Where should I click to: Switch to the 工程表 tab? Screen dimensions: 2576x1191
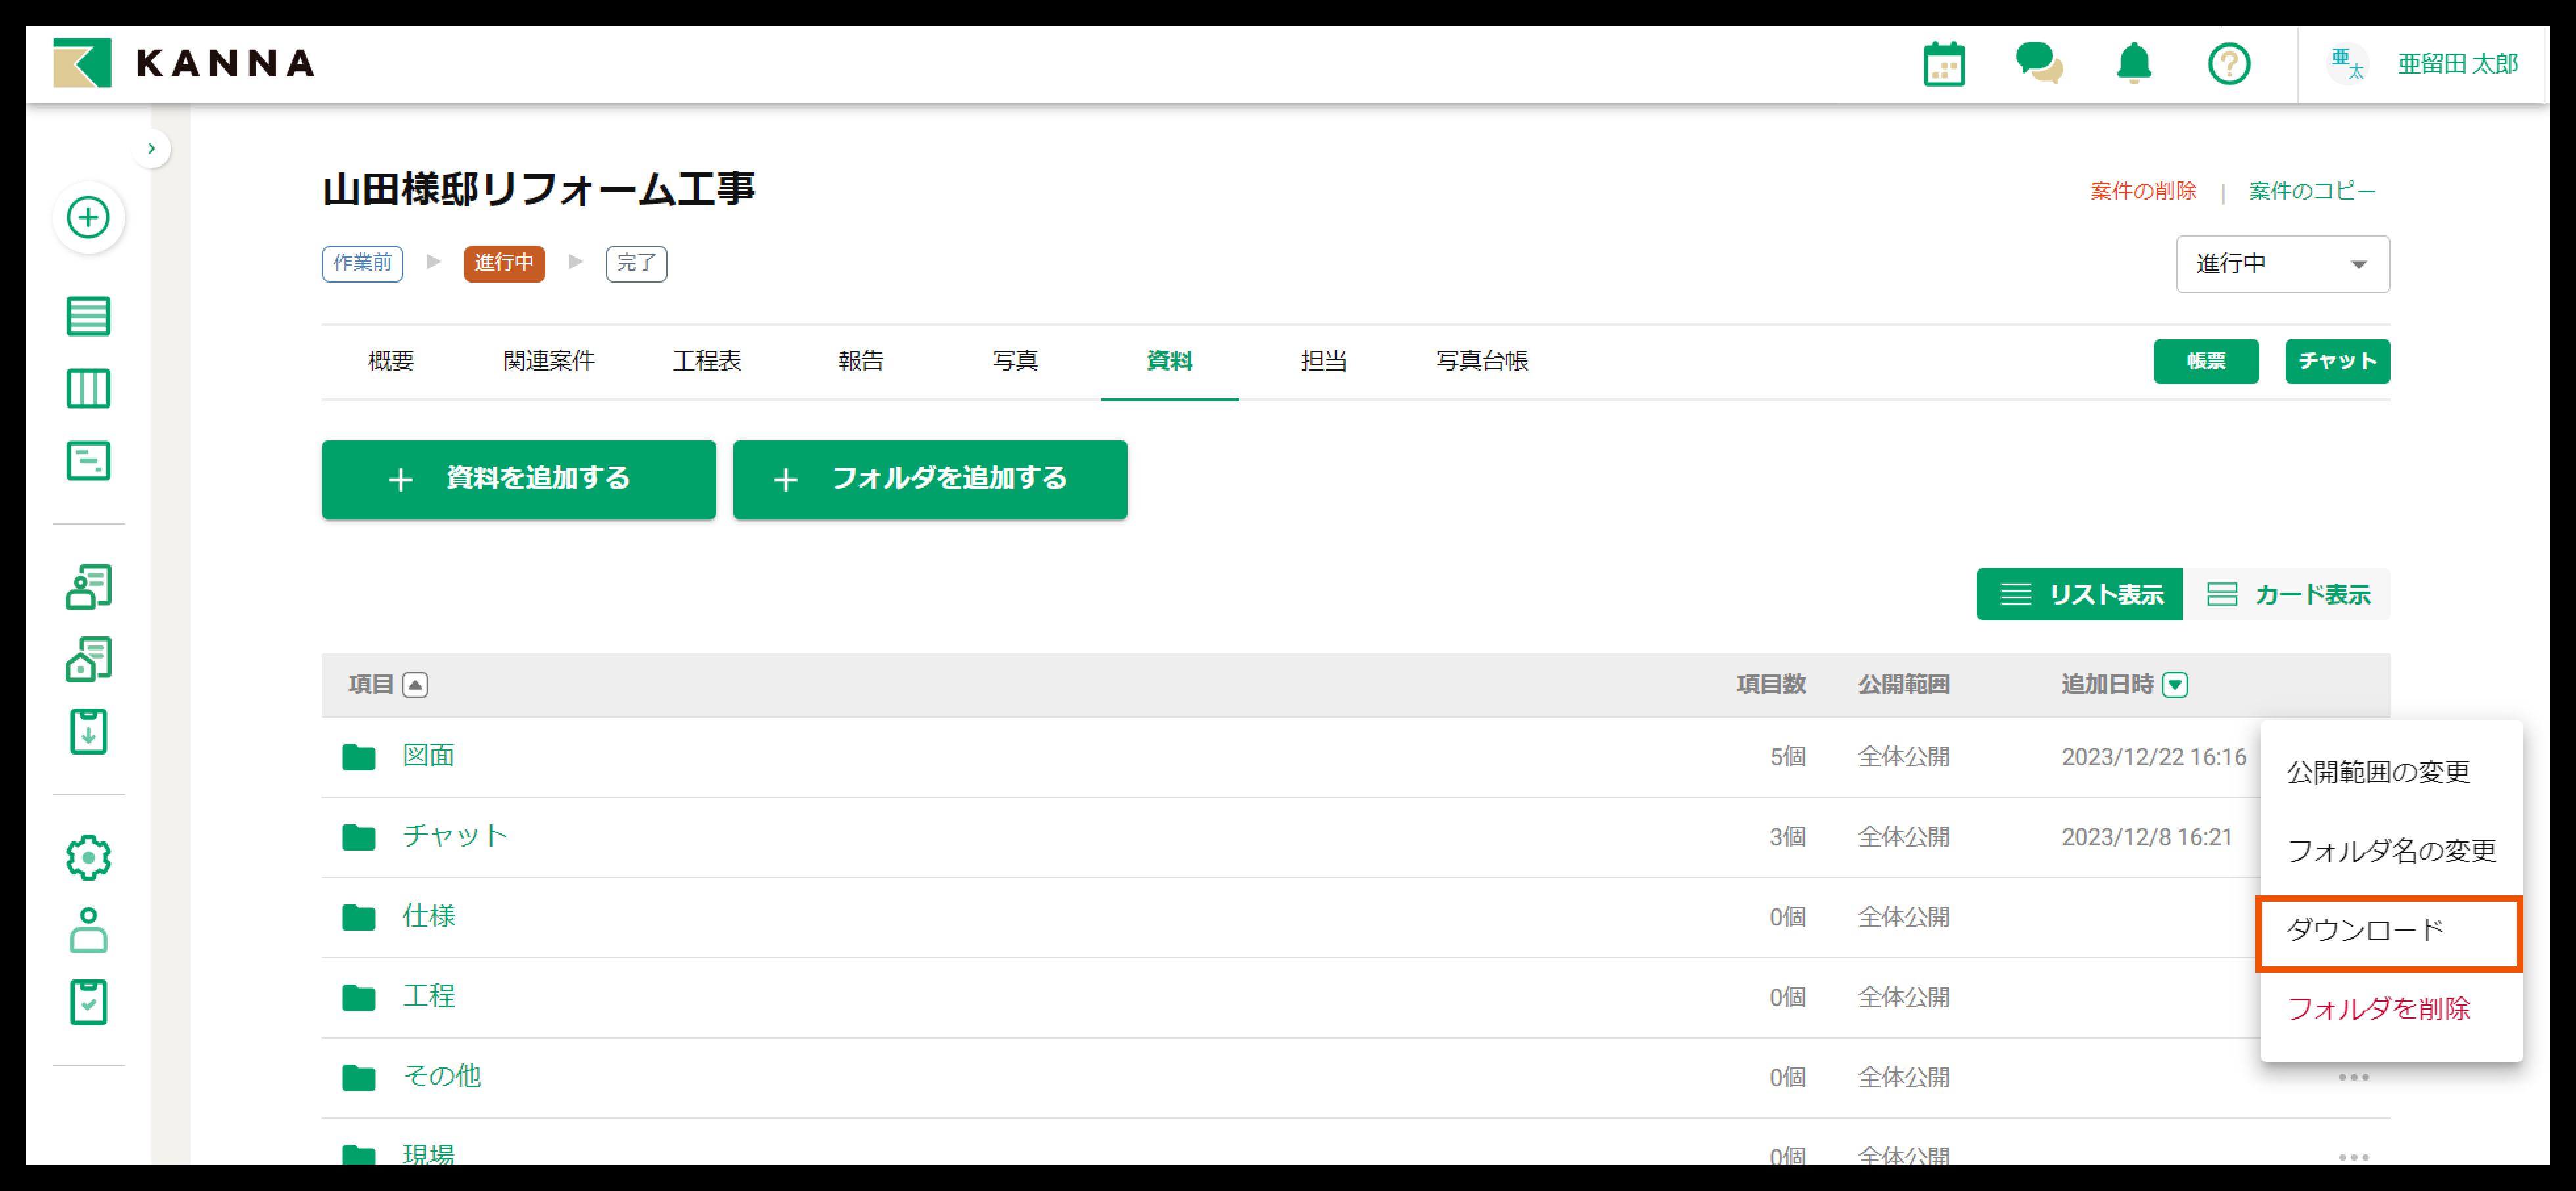click(706, 361)
